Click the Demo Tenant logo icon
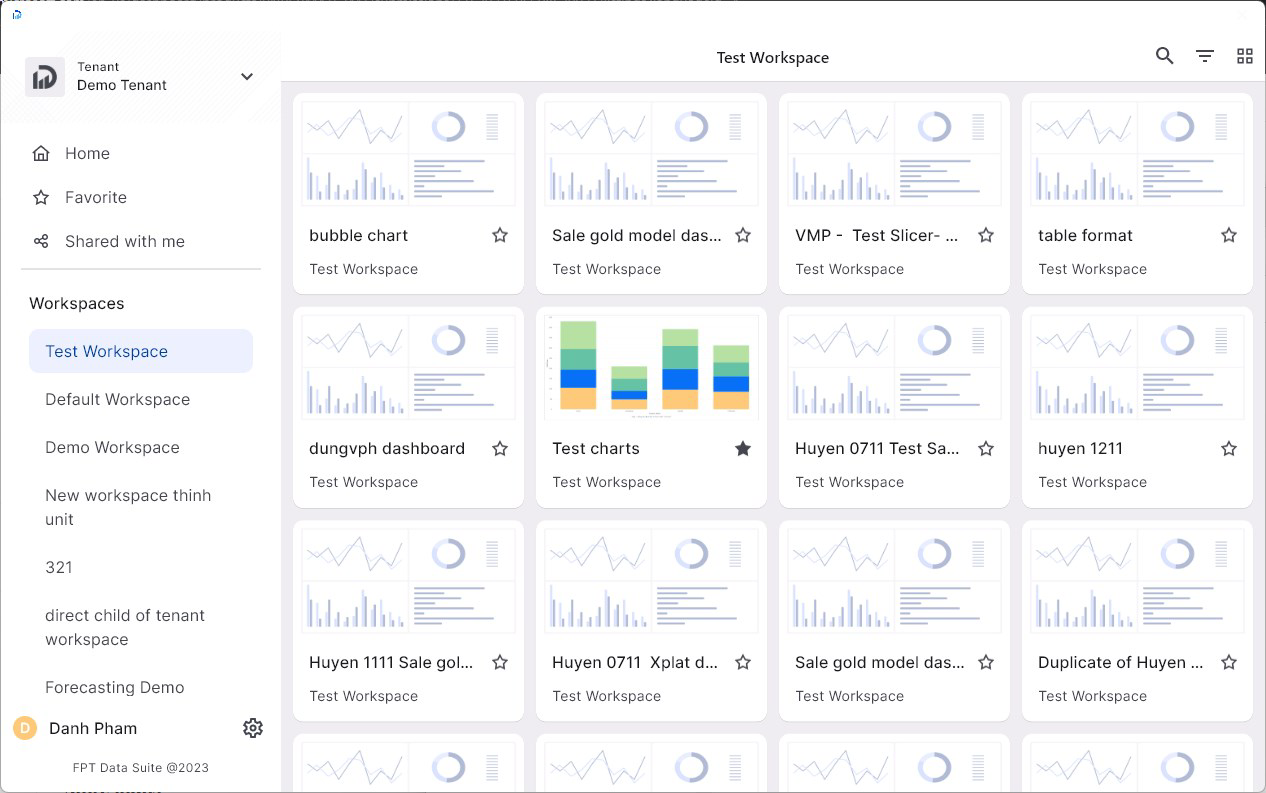 coord(45,77)
